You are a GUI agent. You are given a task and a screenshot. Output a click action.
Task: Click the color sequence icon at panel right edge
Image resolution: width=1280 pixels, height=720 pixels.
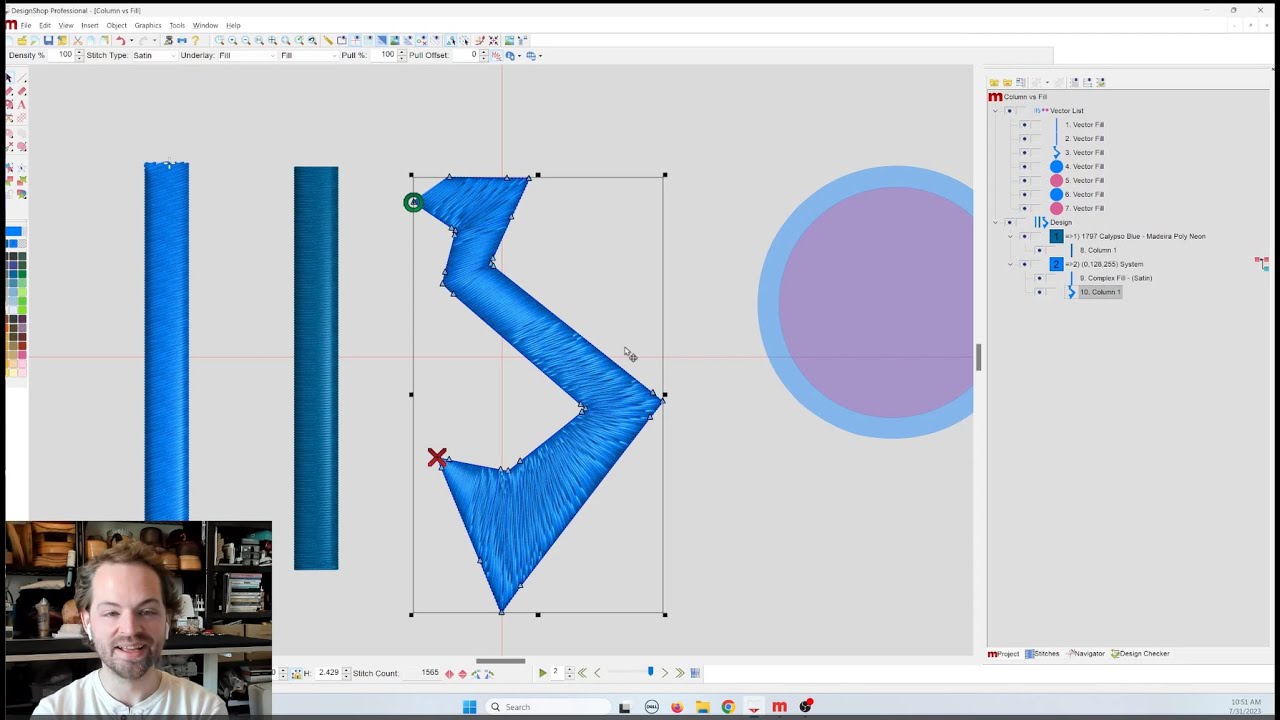pyautogui.click(x=1262, y=263)
